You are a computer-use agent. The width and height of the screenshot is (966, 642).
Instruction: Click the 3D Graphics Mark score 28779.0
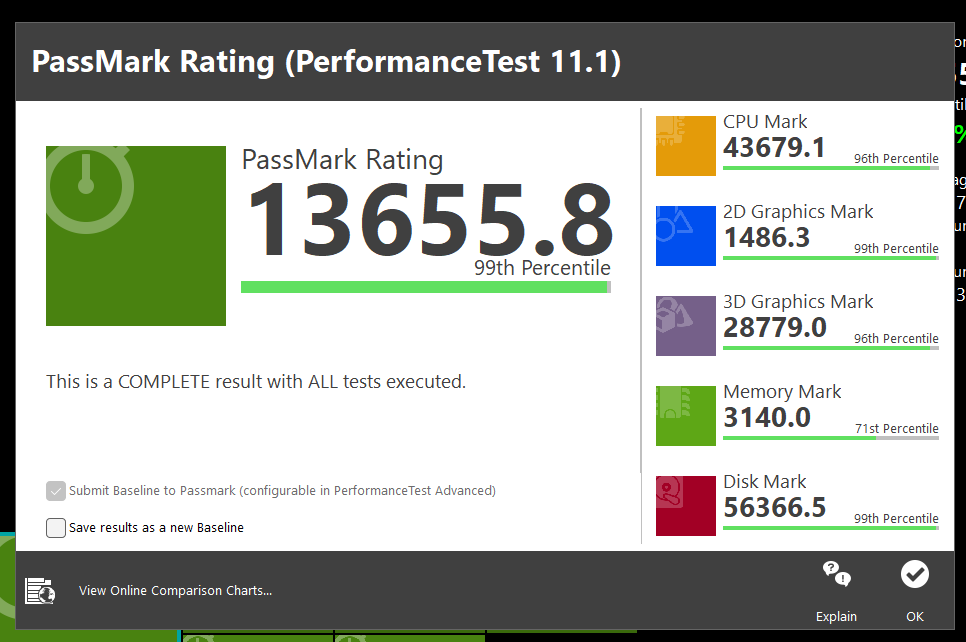(775, 327)
